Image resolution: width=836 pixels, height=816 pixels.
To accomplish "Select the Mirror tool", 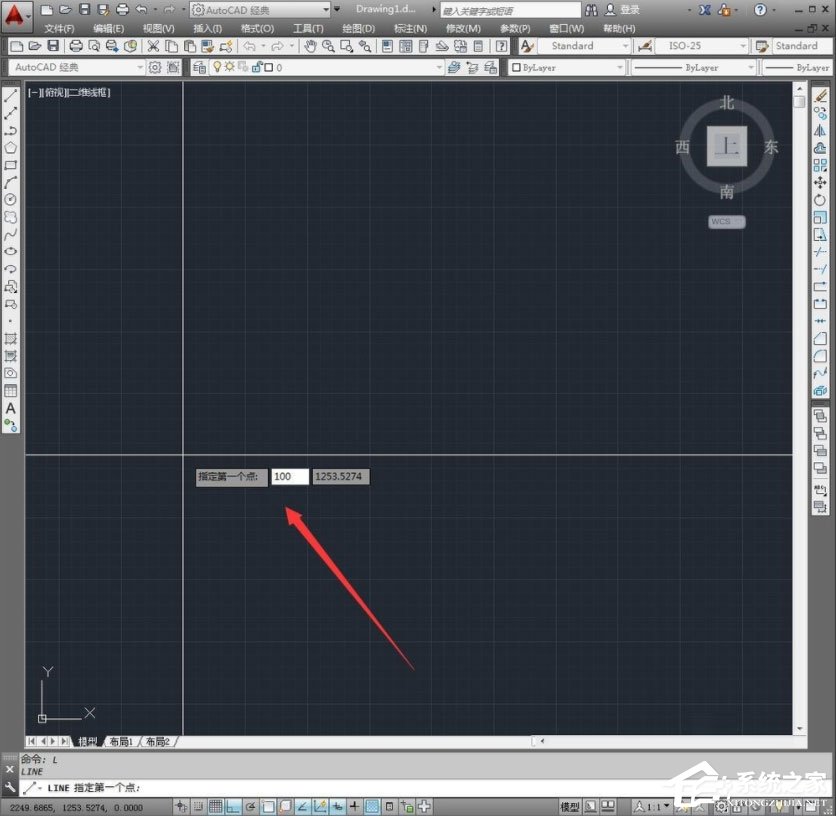I will pos(820,131).
